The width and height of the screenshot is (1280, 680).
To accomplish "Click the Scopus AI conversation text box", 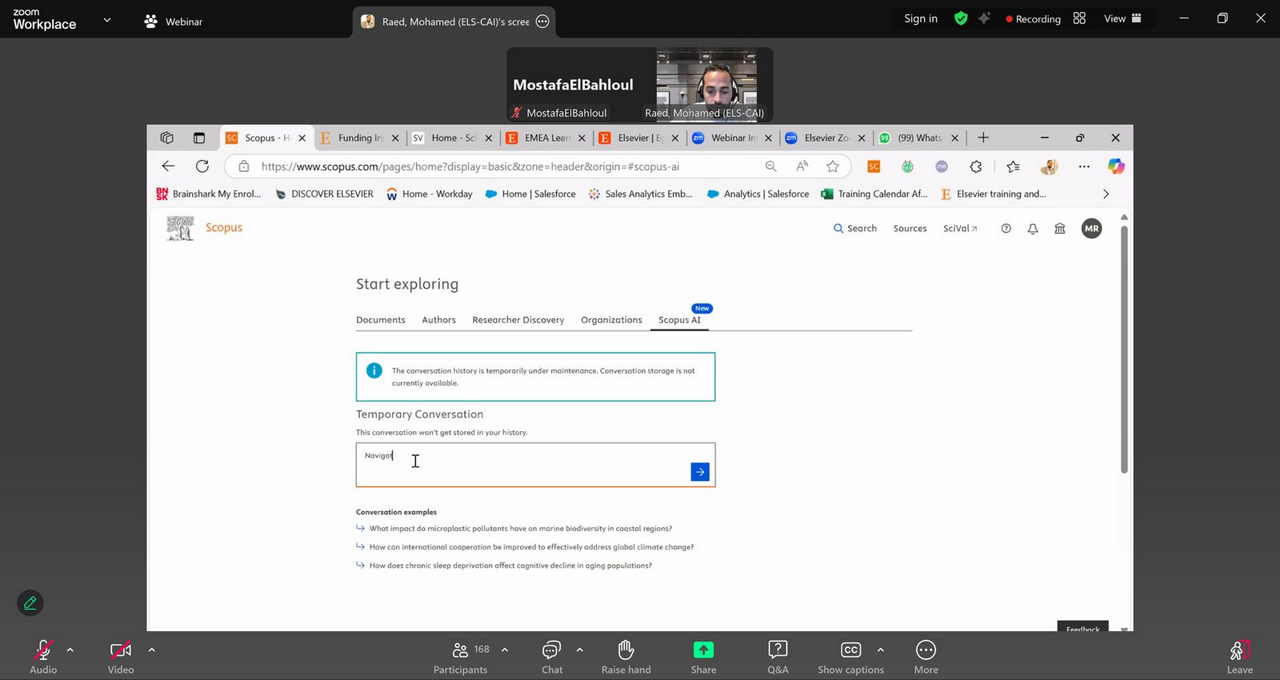I will pyautogui.click(x=535, y=465).
